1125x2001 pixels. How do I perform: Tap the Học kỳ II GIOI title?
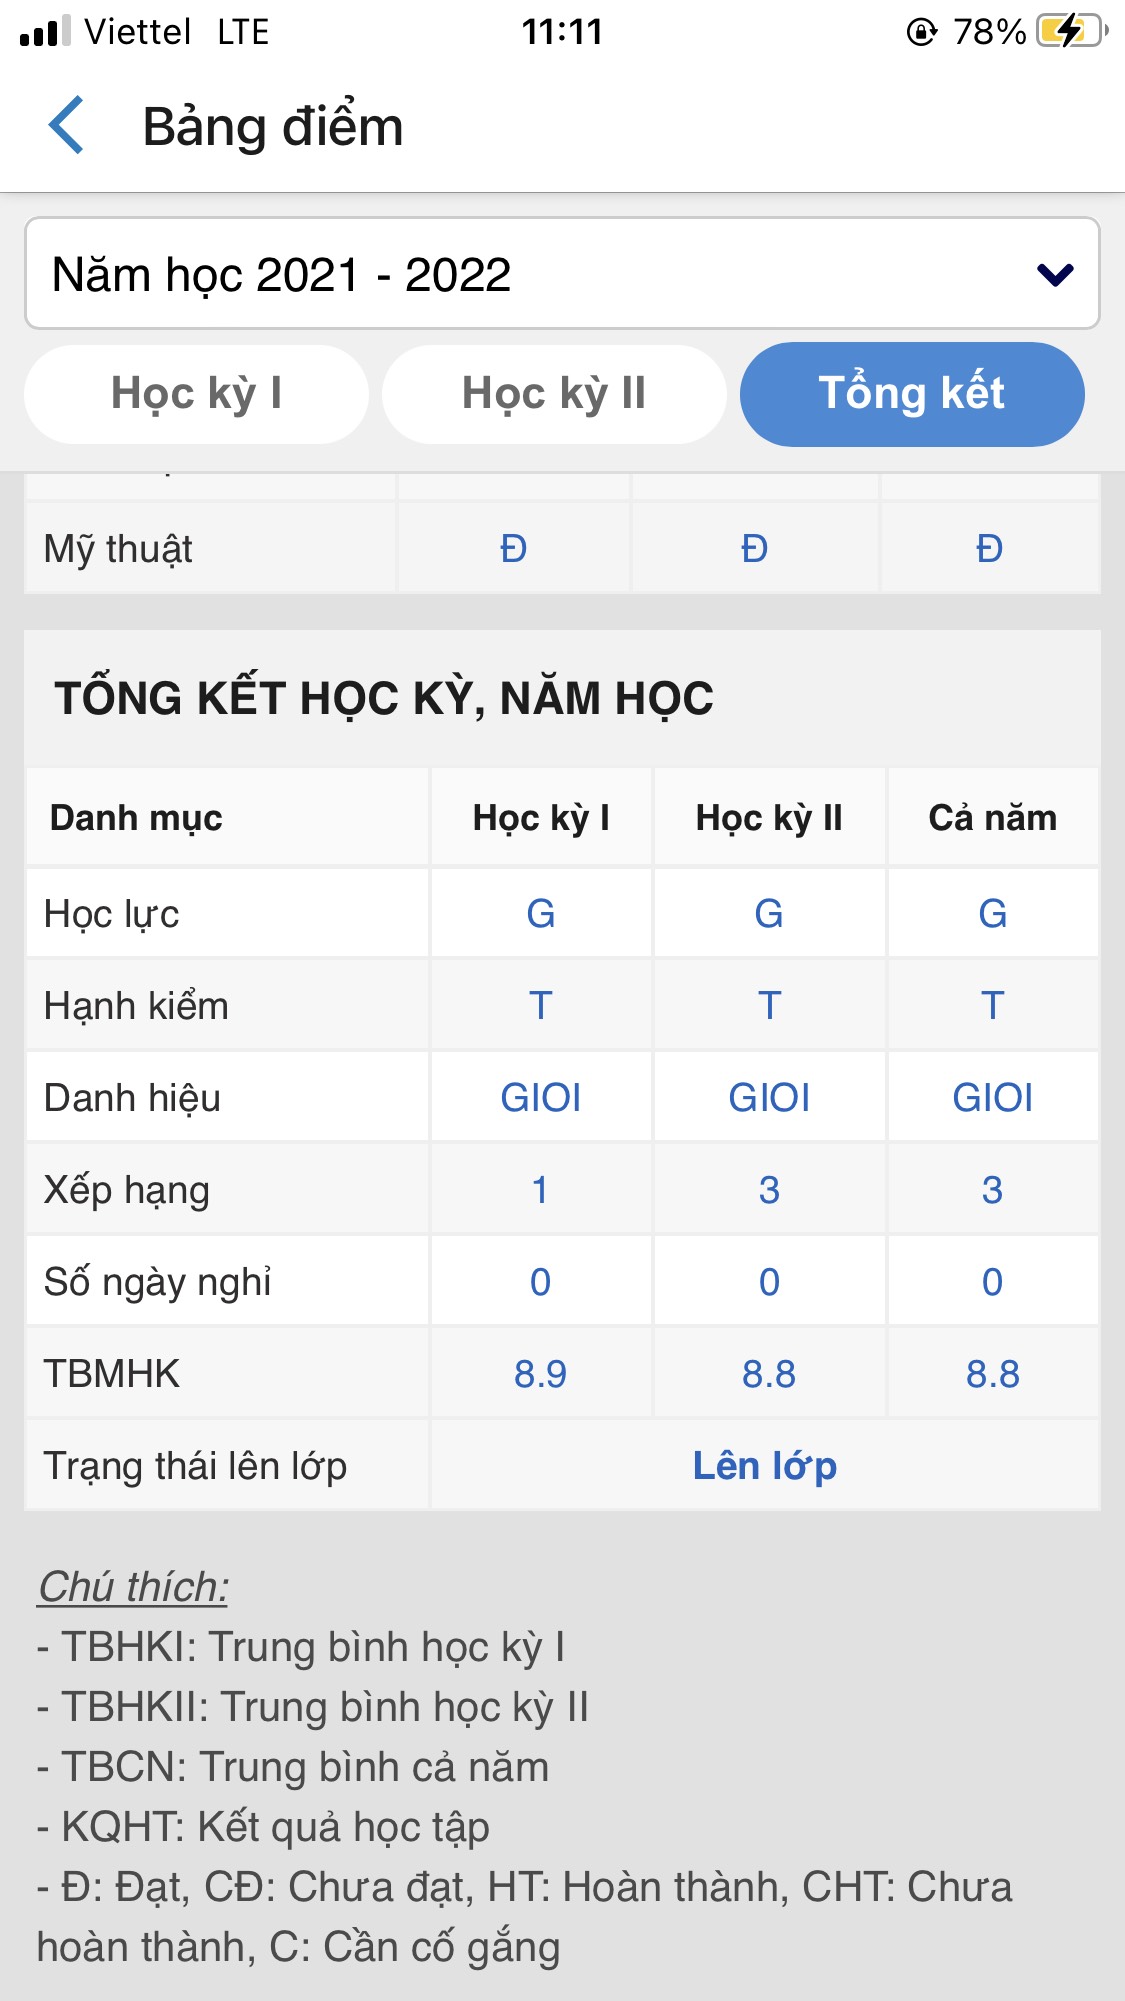point(769,1098)
